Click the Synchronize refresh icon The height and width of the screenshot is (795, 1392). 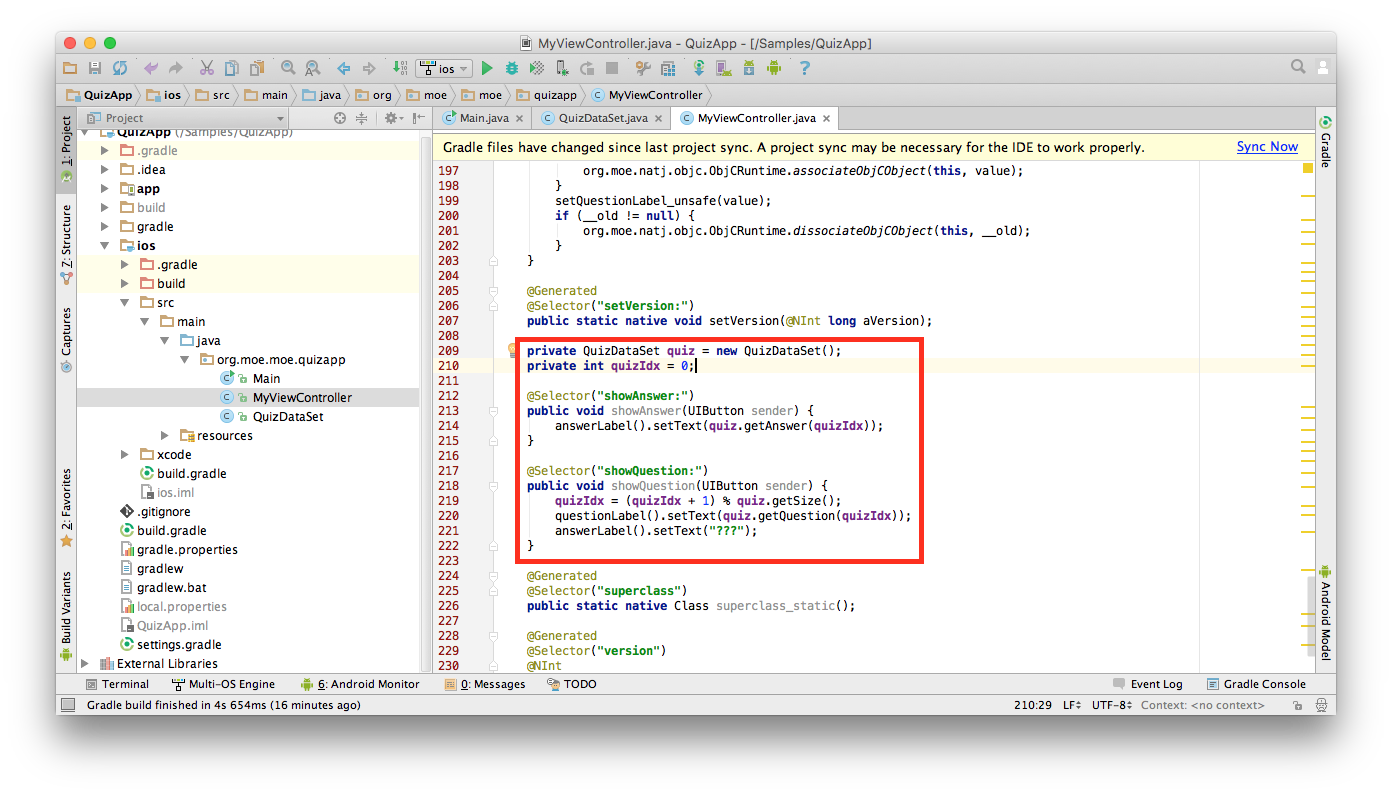(120, 68)
